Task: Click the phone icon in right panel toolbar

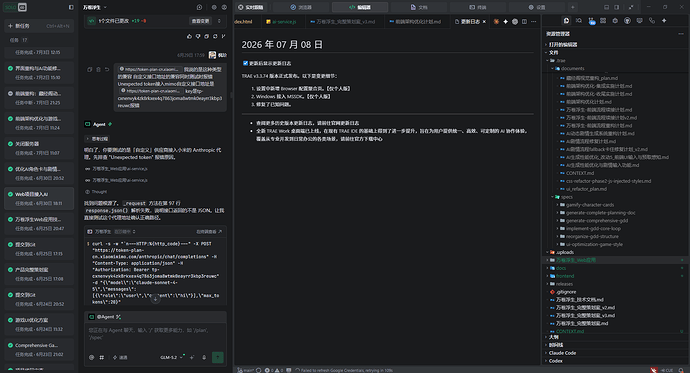Action: click(652, 21)
